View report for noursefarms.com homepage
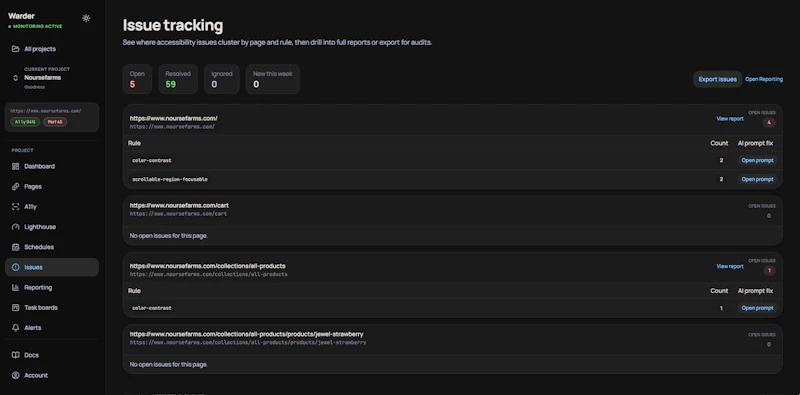This screenshot has height=395, width=800. (730, 118)
